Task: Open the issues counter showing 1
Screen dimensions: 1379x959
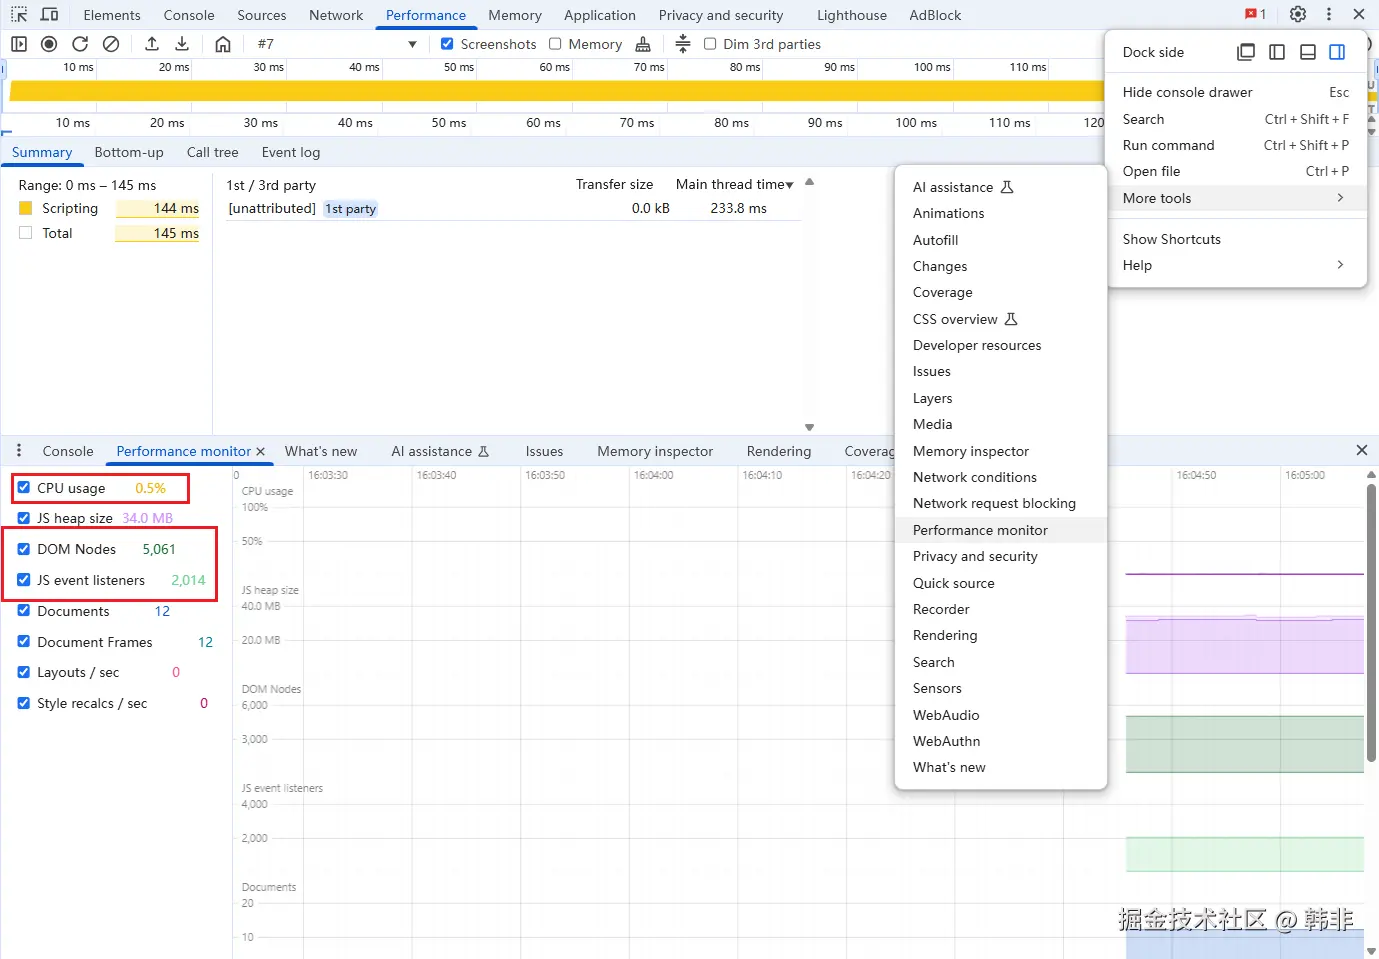Action: tap(1255, 15)
